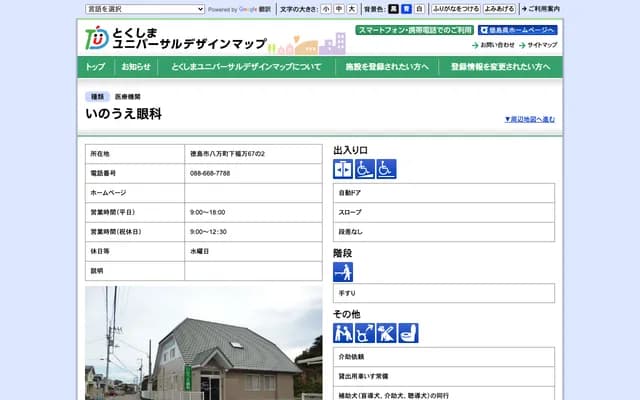
Task: Open the 言語を選択 language dropdown
Action: 145,9
